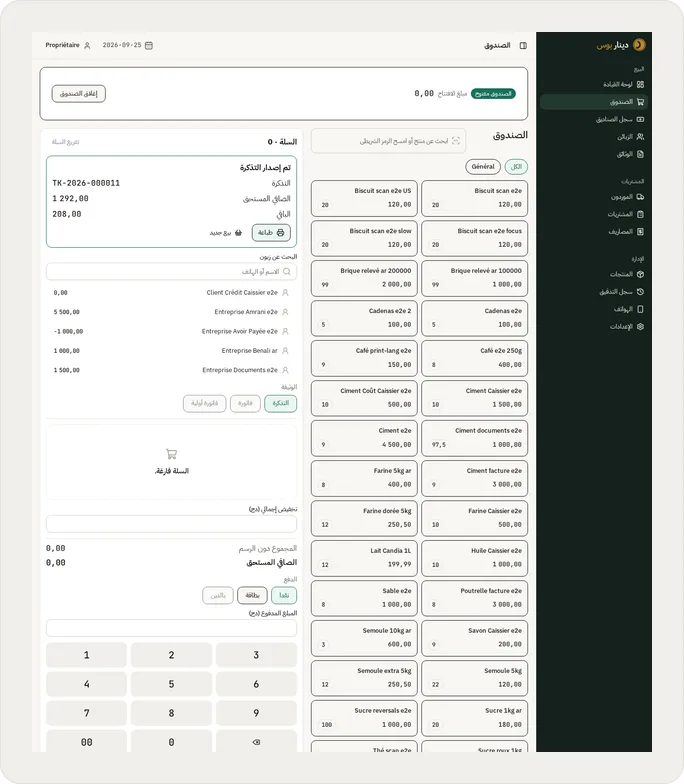Select customer Entreprise Benali ar

(x=171, y=351)
